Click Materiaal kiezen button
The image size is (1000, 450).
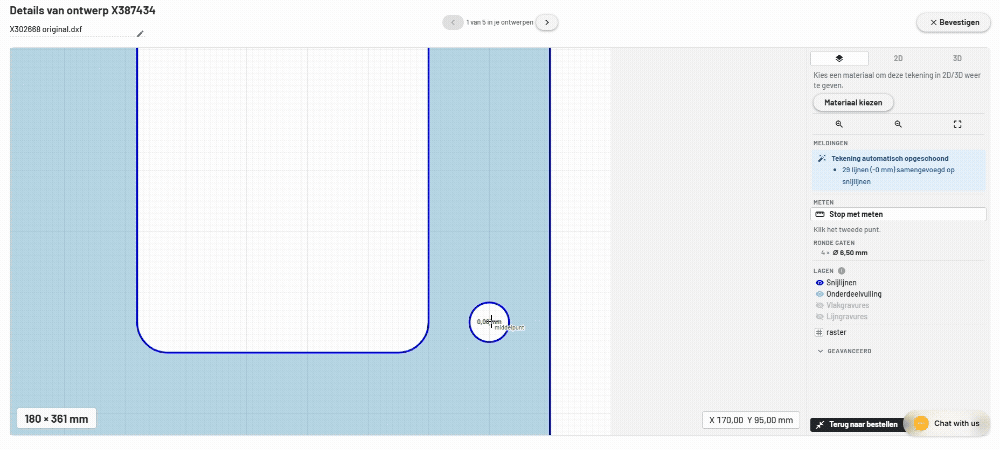point(853,102)
